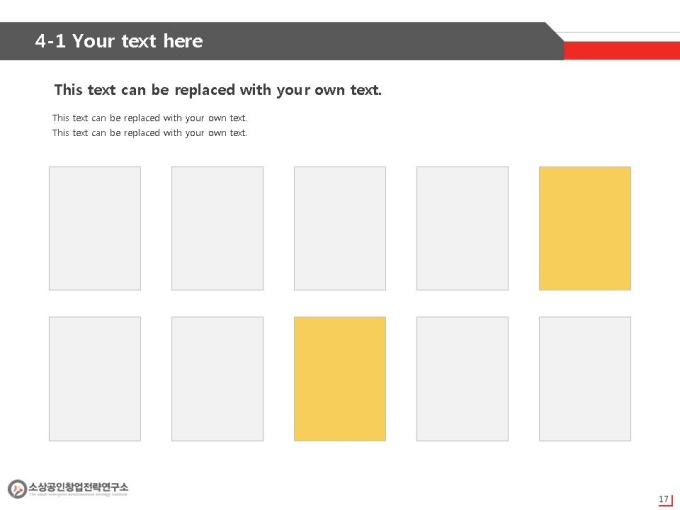Select the yellow rectangle in top row
The height and width of the screenshot is (510, 680).
tap(585, 228)
